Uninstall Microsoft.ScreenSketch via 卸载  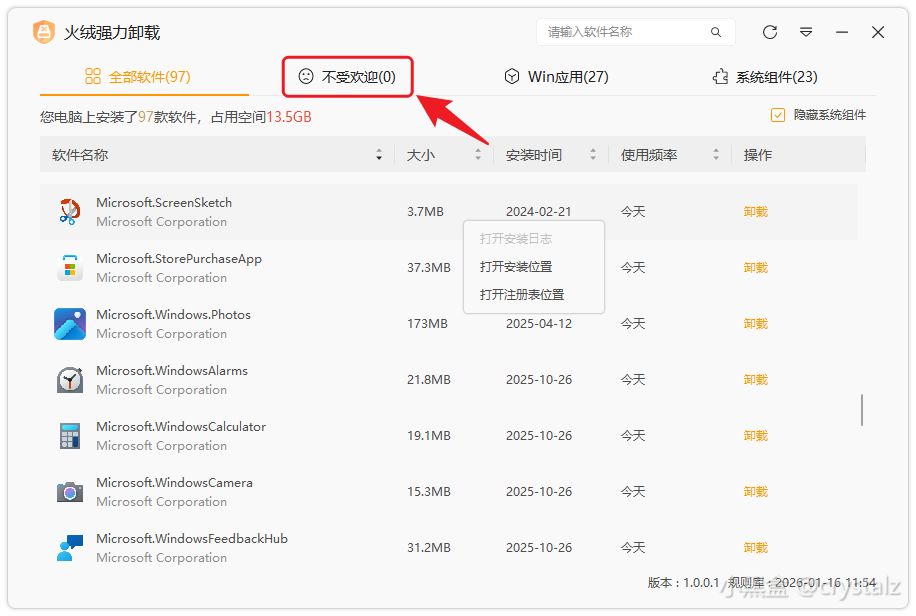755,212
